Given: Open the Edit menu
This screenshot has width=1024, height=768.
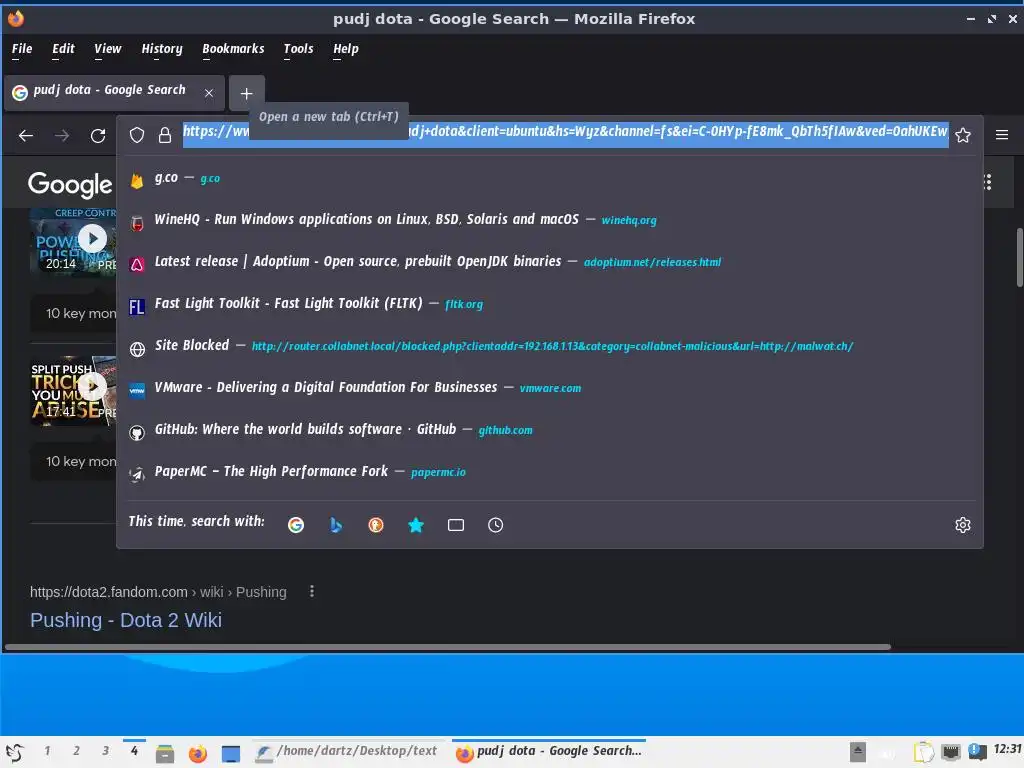Looking at the screenshot, I should [x=63, y=49].
